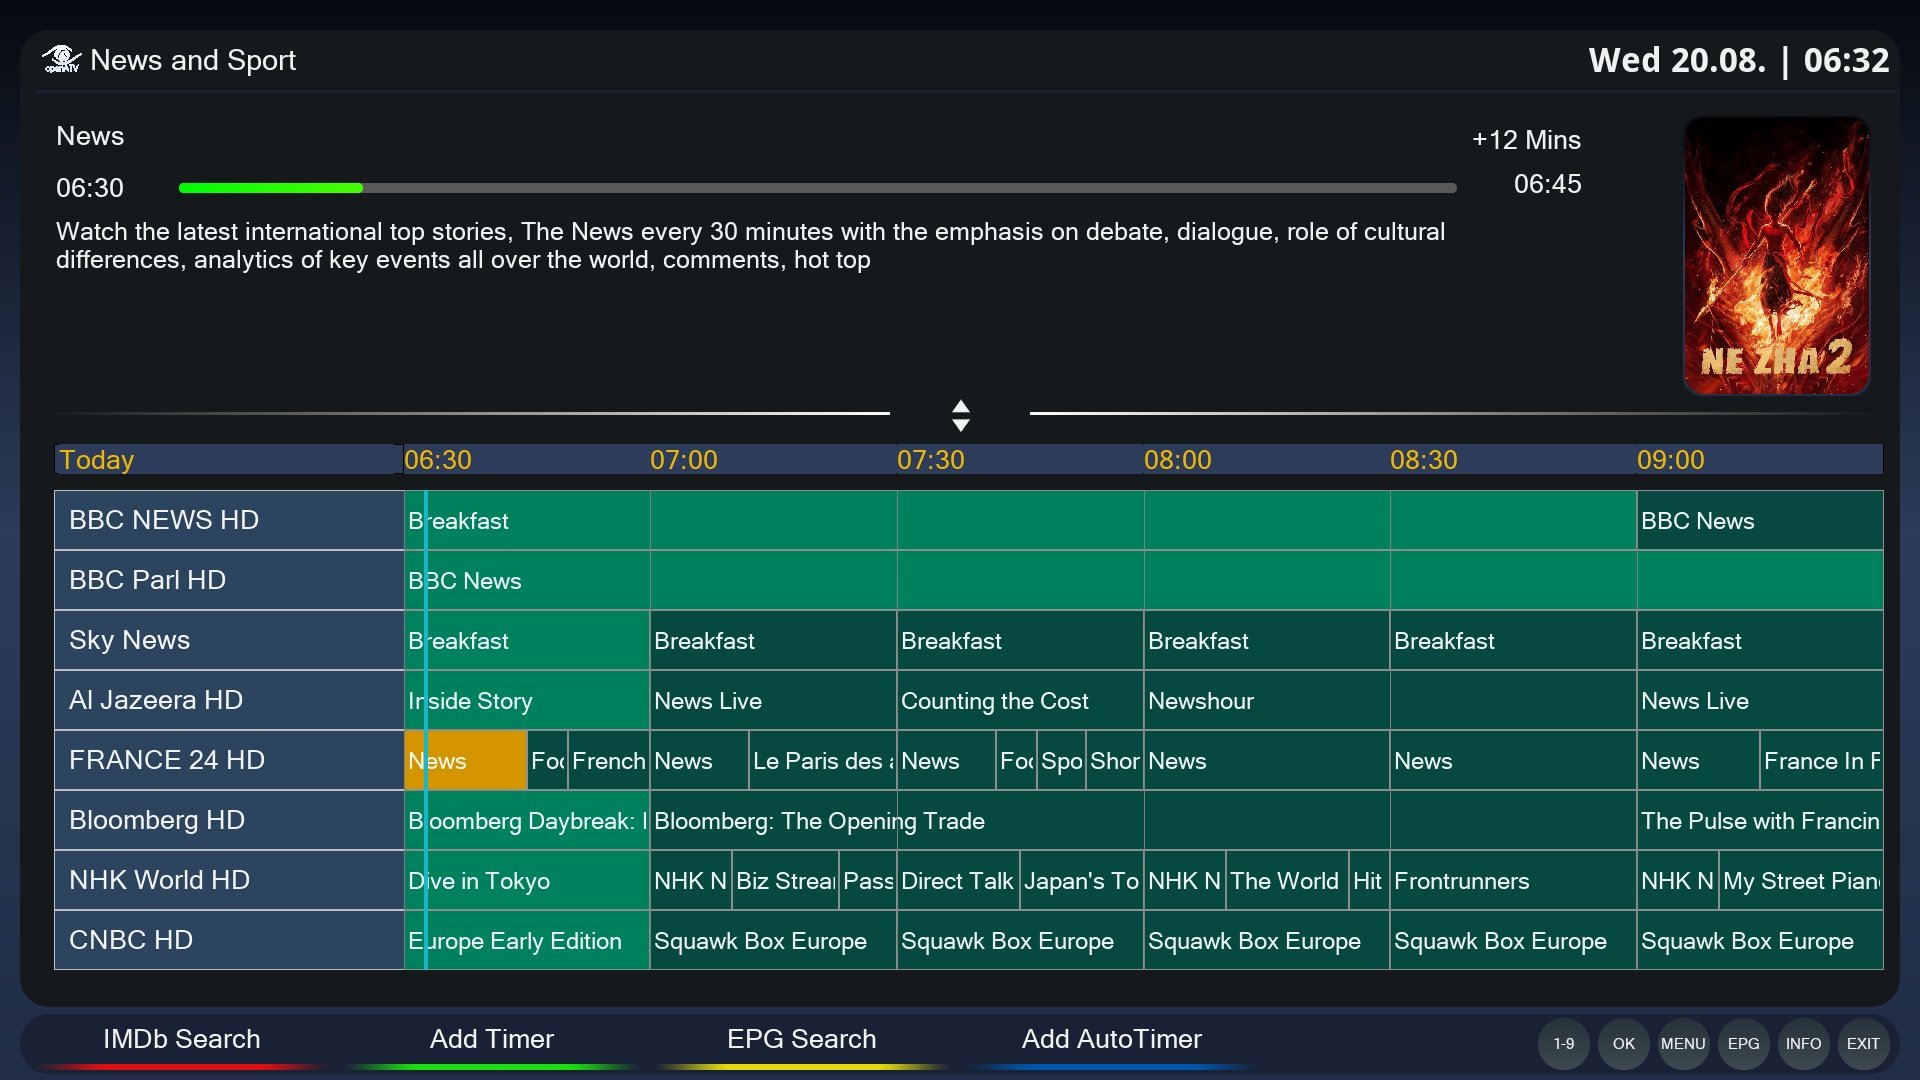The image size is (1920, 1080).
Task: Click the EPG round button
Action: tap(1744, 1043)
